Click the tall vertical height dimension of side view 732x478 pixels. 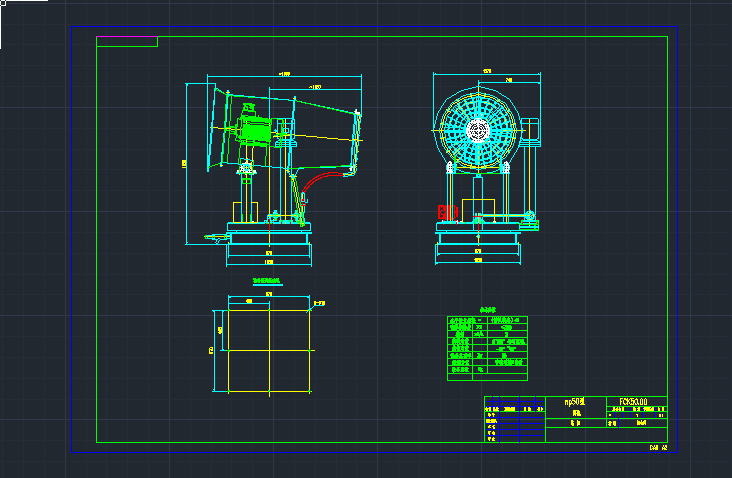click(186, 164)
